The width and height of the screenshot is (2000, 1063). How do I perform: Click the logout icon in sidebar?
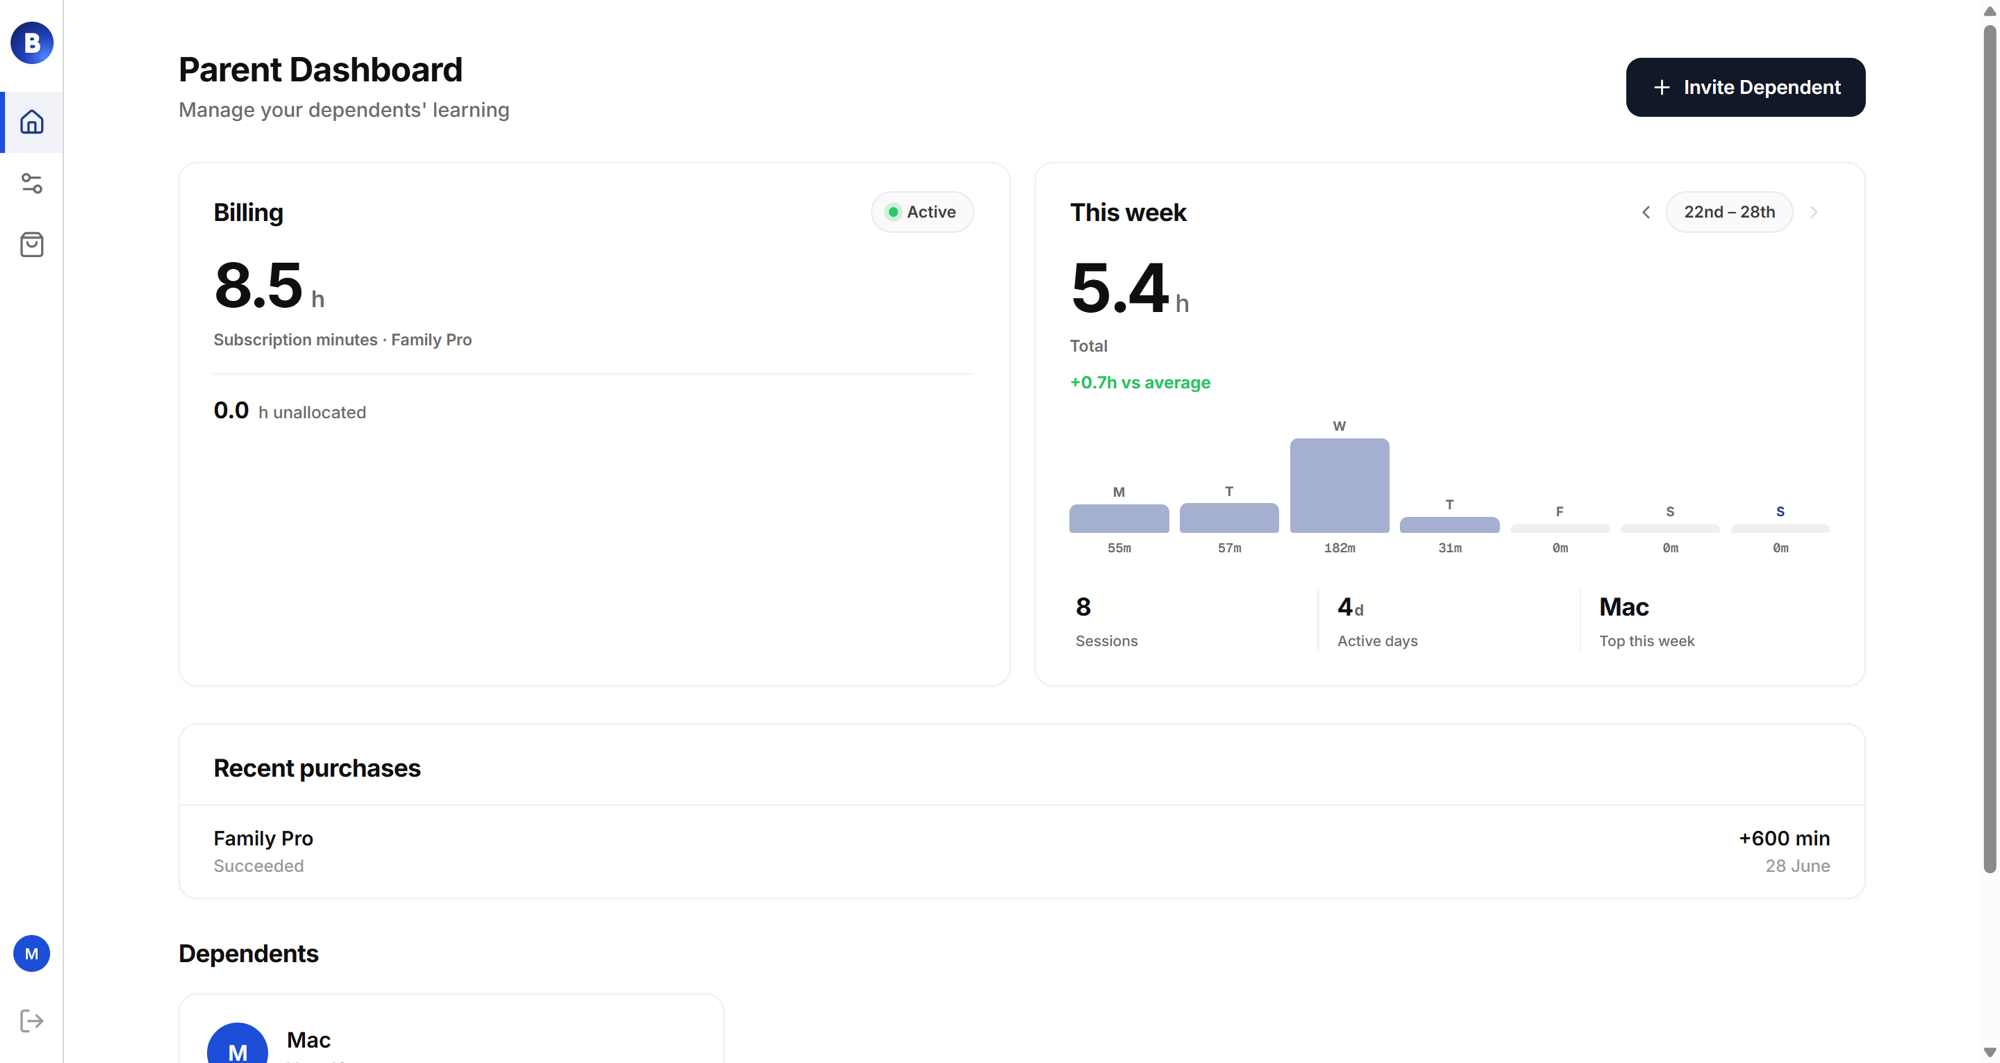32,1021
